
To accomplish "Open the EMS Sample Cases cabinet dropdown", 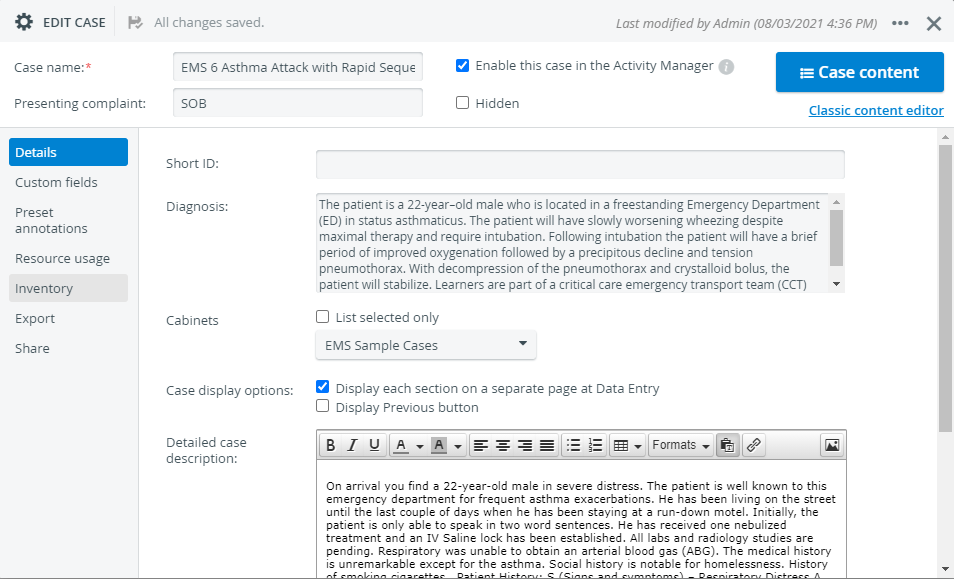I will pyautogui.click(x=426, y=345).
